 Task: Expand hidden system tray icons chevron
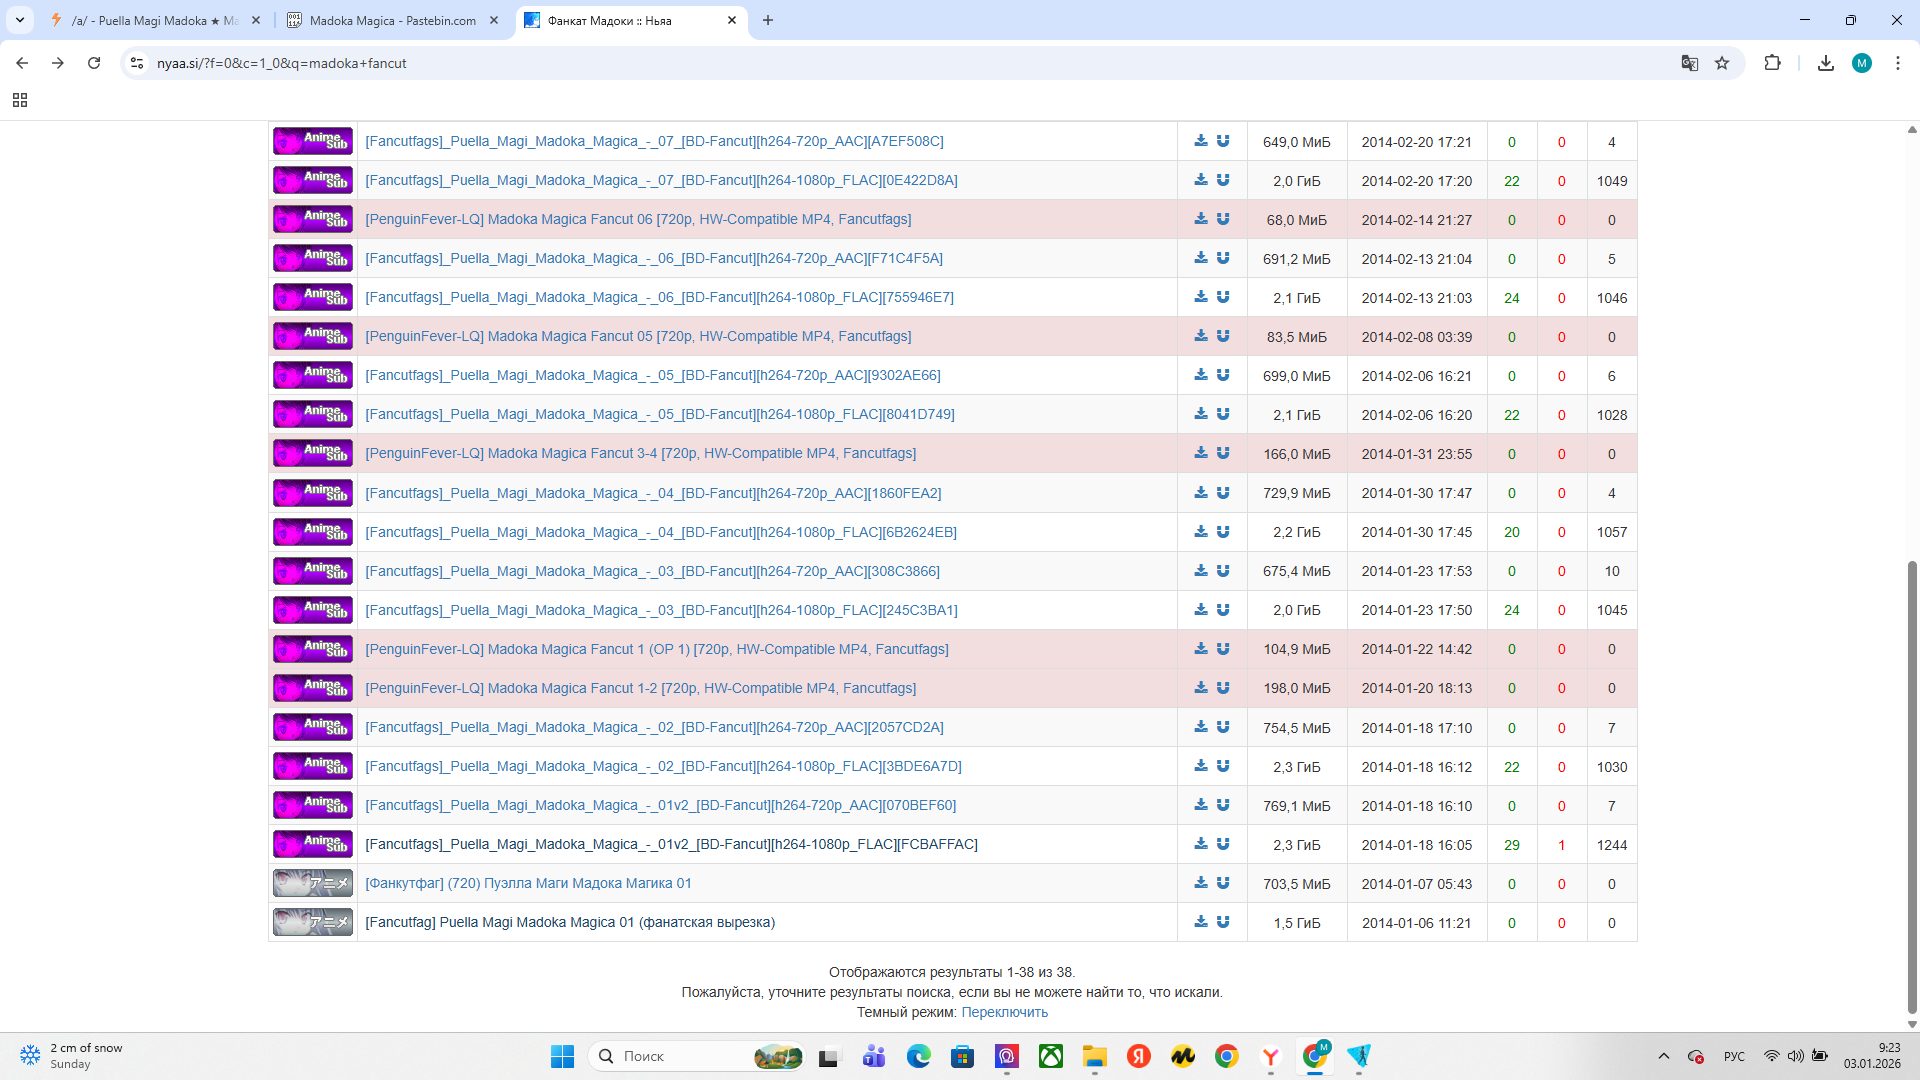[1664, 1056]
